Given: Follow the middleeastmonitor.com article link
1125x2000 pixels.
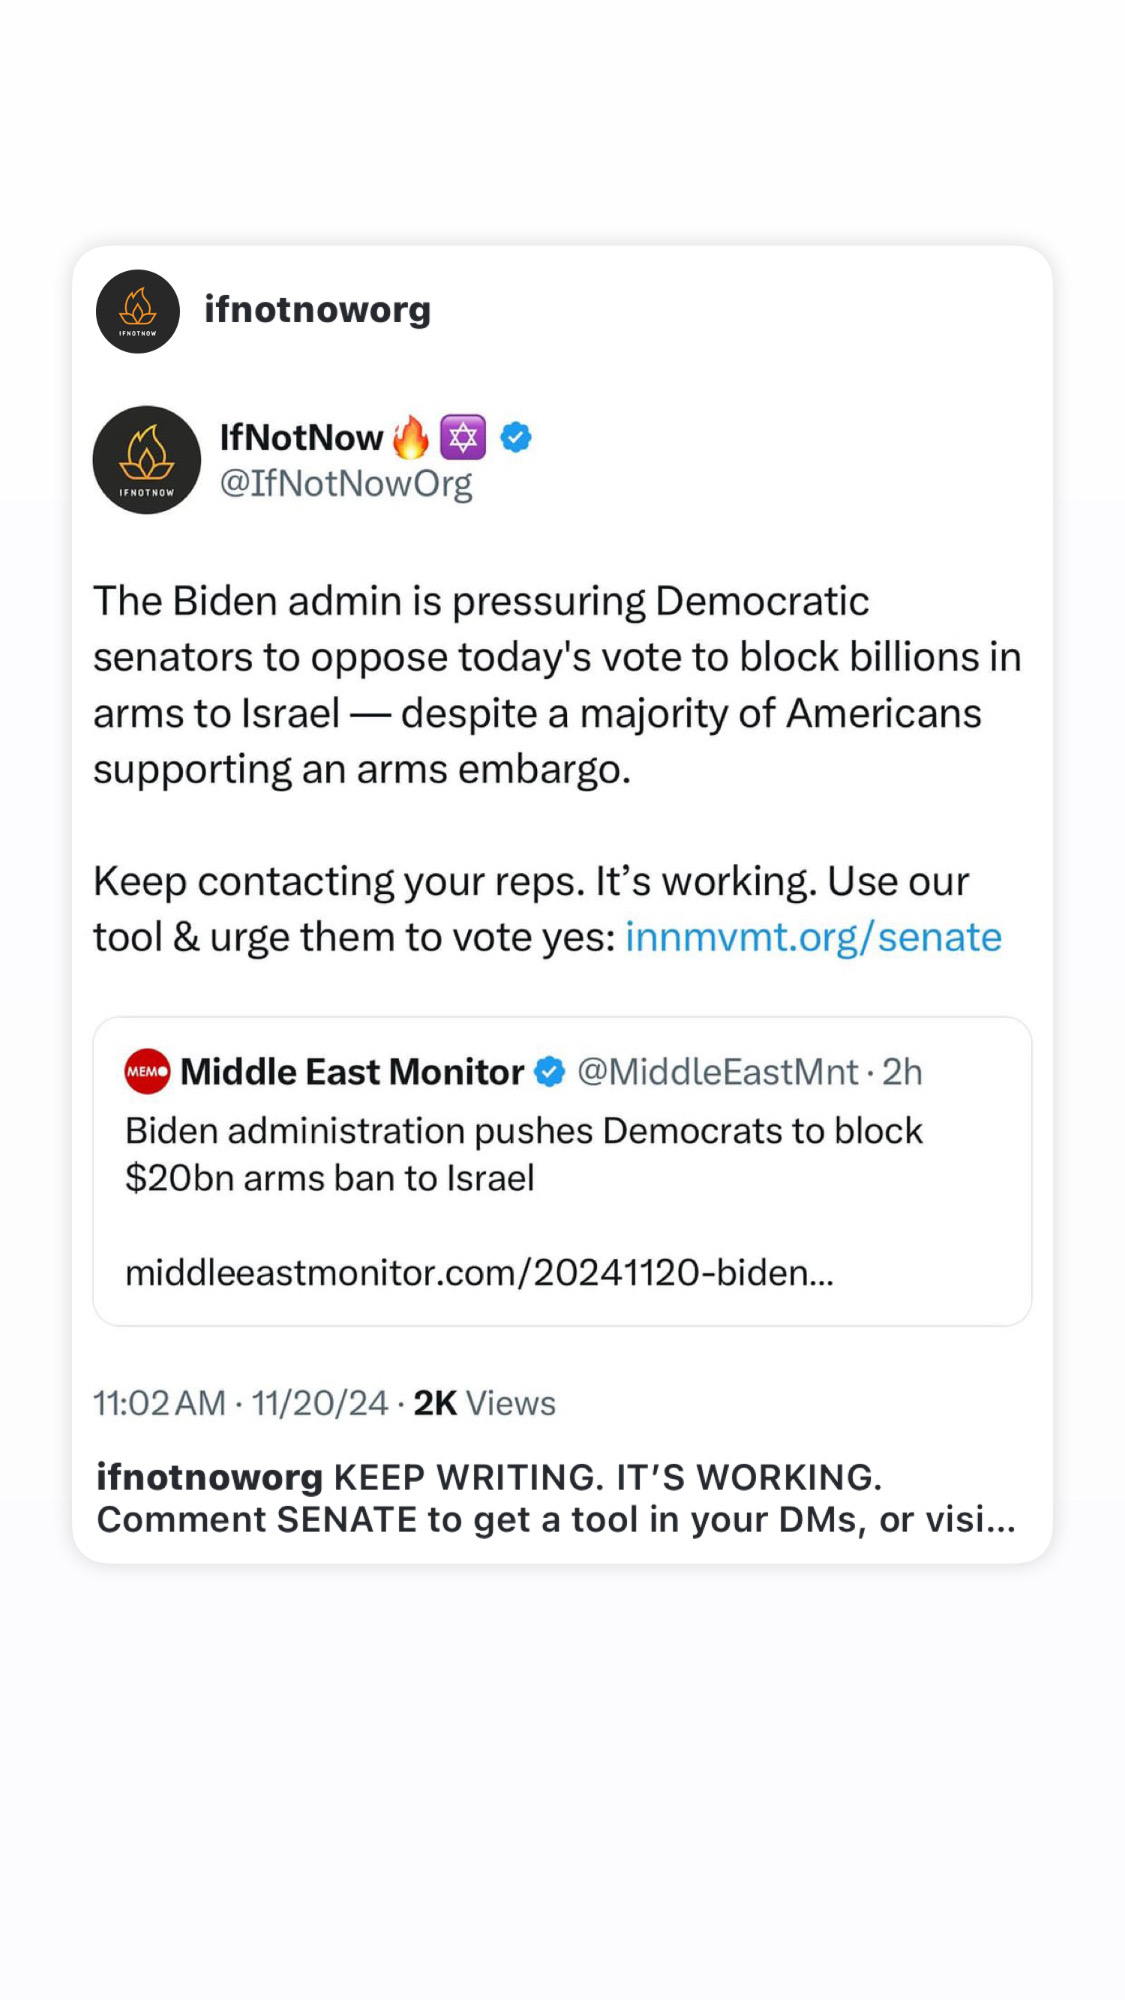Looking at the screenshot, I should click(x=479, y=1273).
